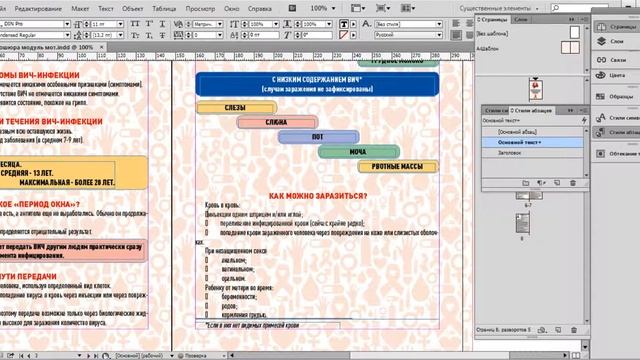Open the arrange documents dropdown icon
The width and height of the screenshot is (640, 360).
tap(408, 8)
